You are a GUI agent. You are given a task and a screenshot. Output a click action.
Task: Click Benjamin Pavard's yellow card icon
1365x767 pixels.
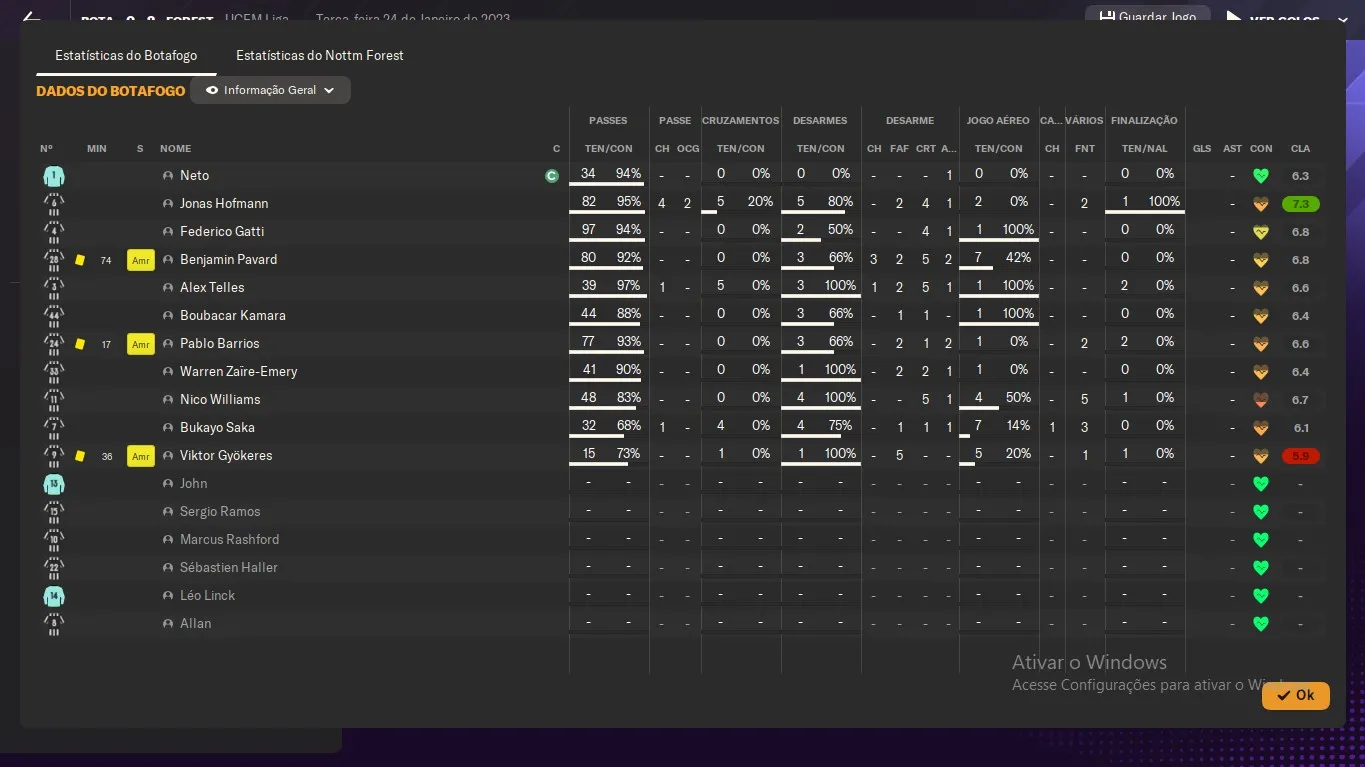80,260
